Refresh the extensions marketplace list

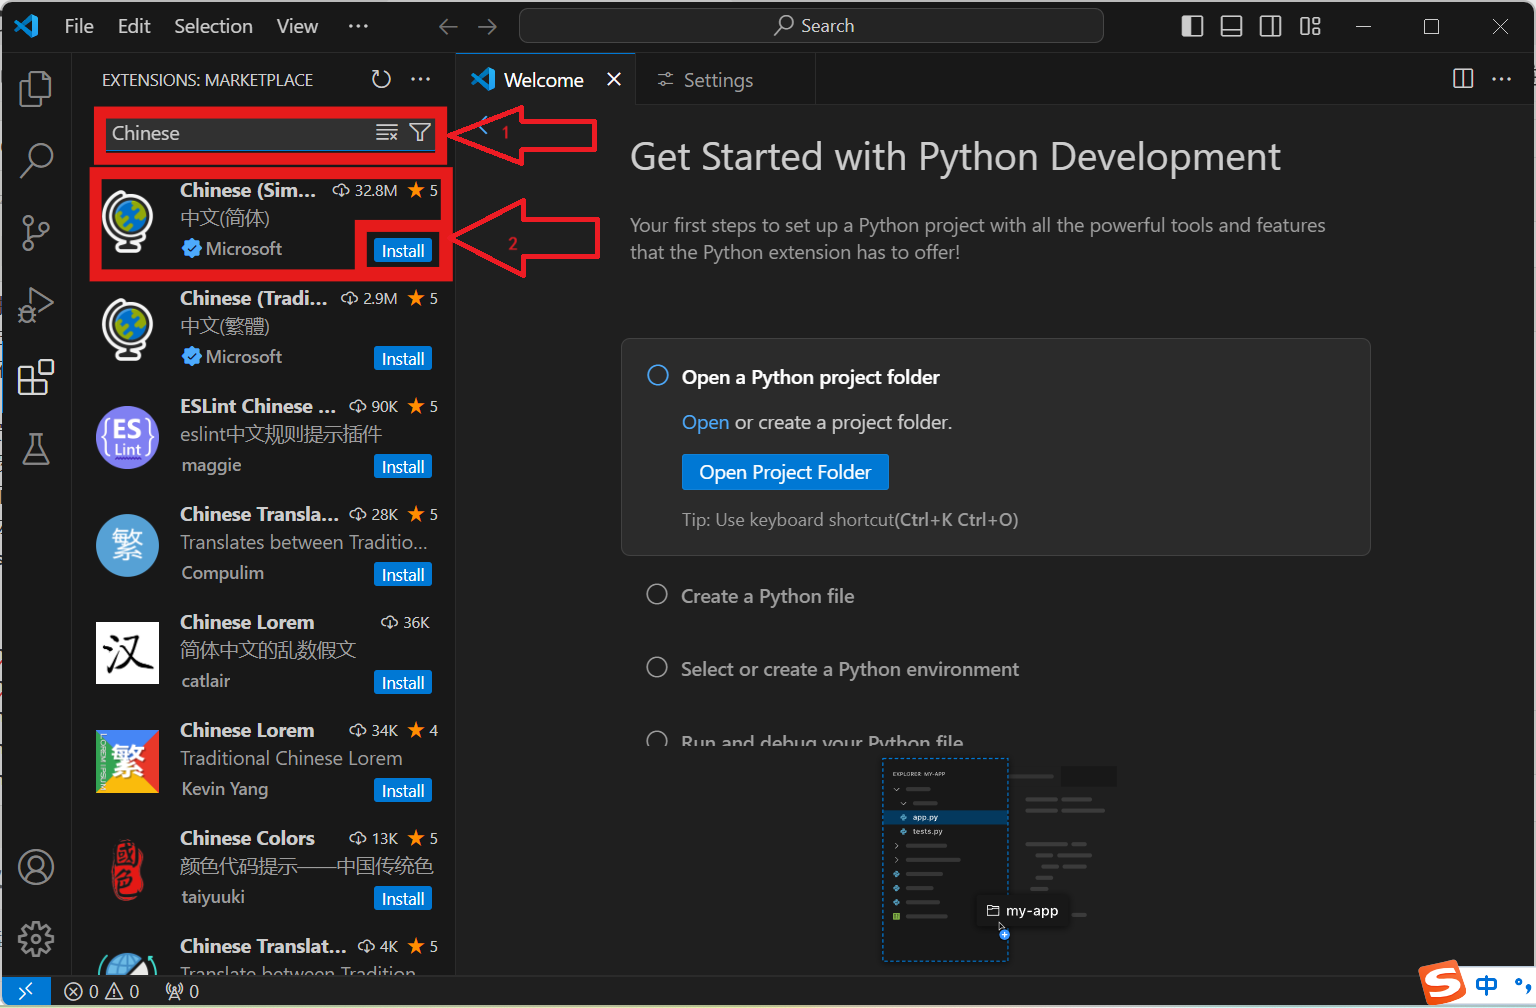click(381, 79)
